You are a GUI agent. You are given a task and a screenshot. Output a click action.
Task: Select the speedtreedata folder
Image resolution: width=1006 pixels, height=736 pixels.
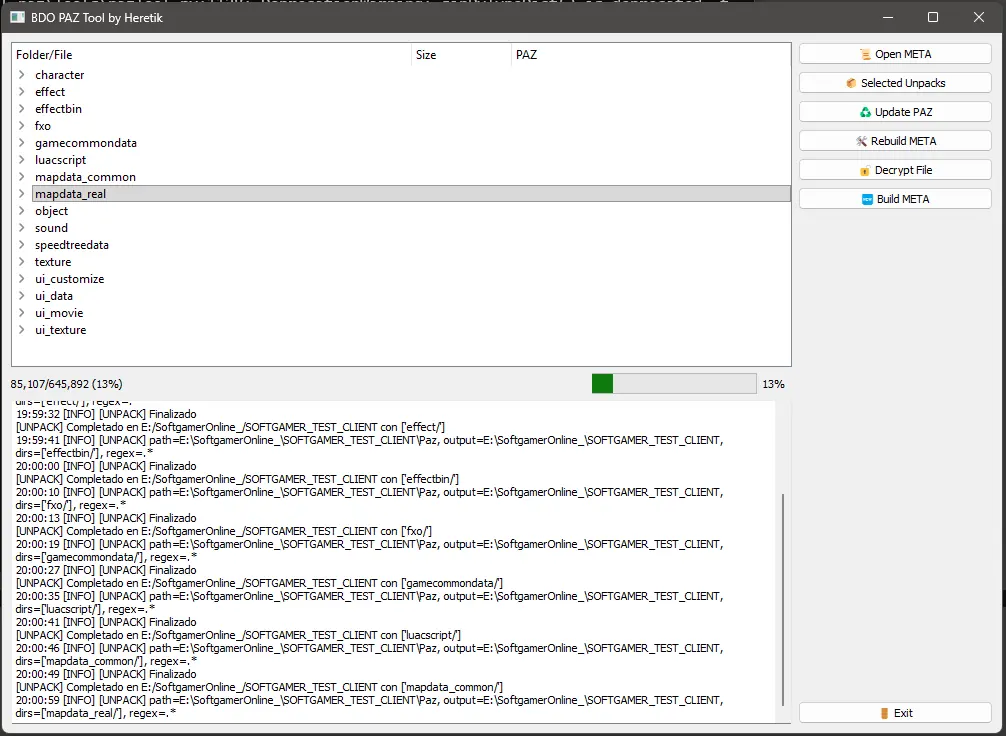tap(72, 245)
